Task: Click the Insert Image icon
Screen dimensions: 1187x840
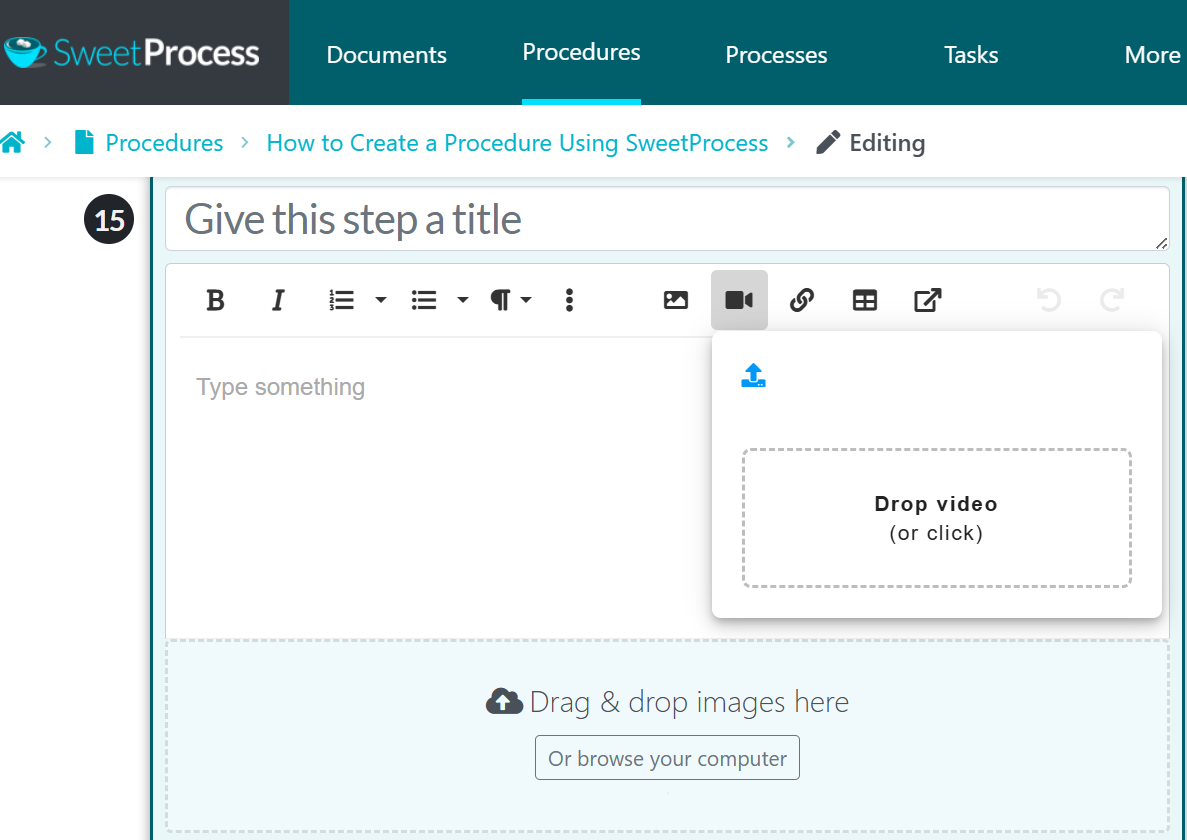Action: pos(676,300)
